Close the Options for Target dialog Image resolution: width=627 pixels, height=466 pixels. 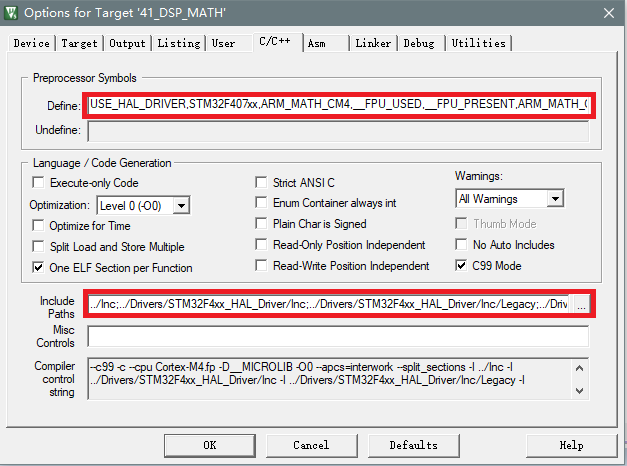[608, 12]
